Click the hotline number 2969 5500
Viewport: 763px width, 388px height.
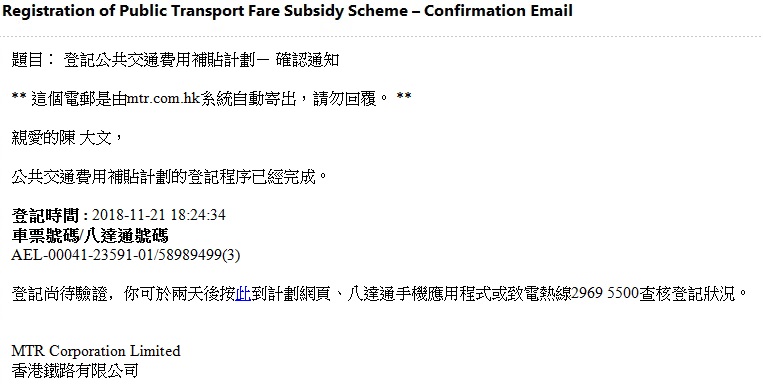pos(605,294)
